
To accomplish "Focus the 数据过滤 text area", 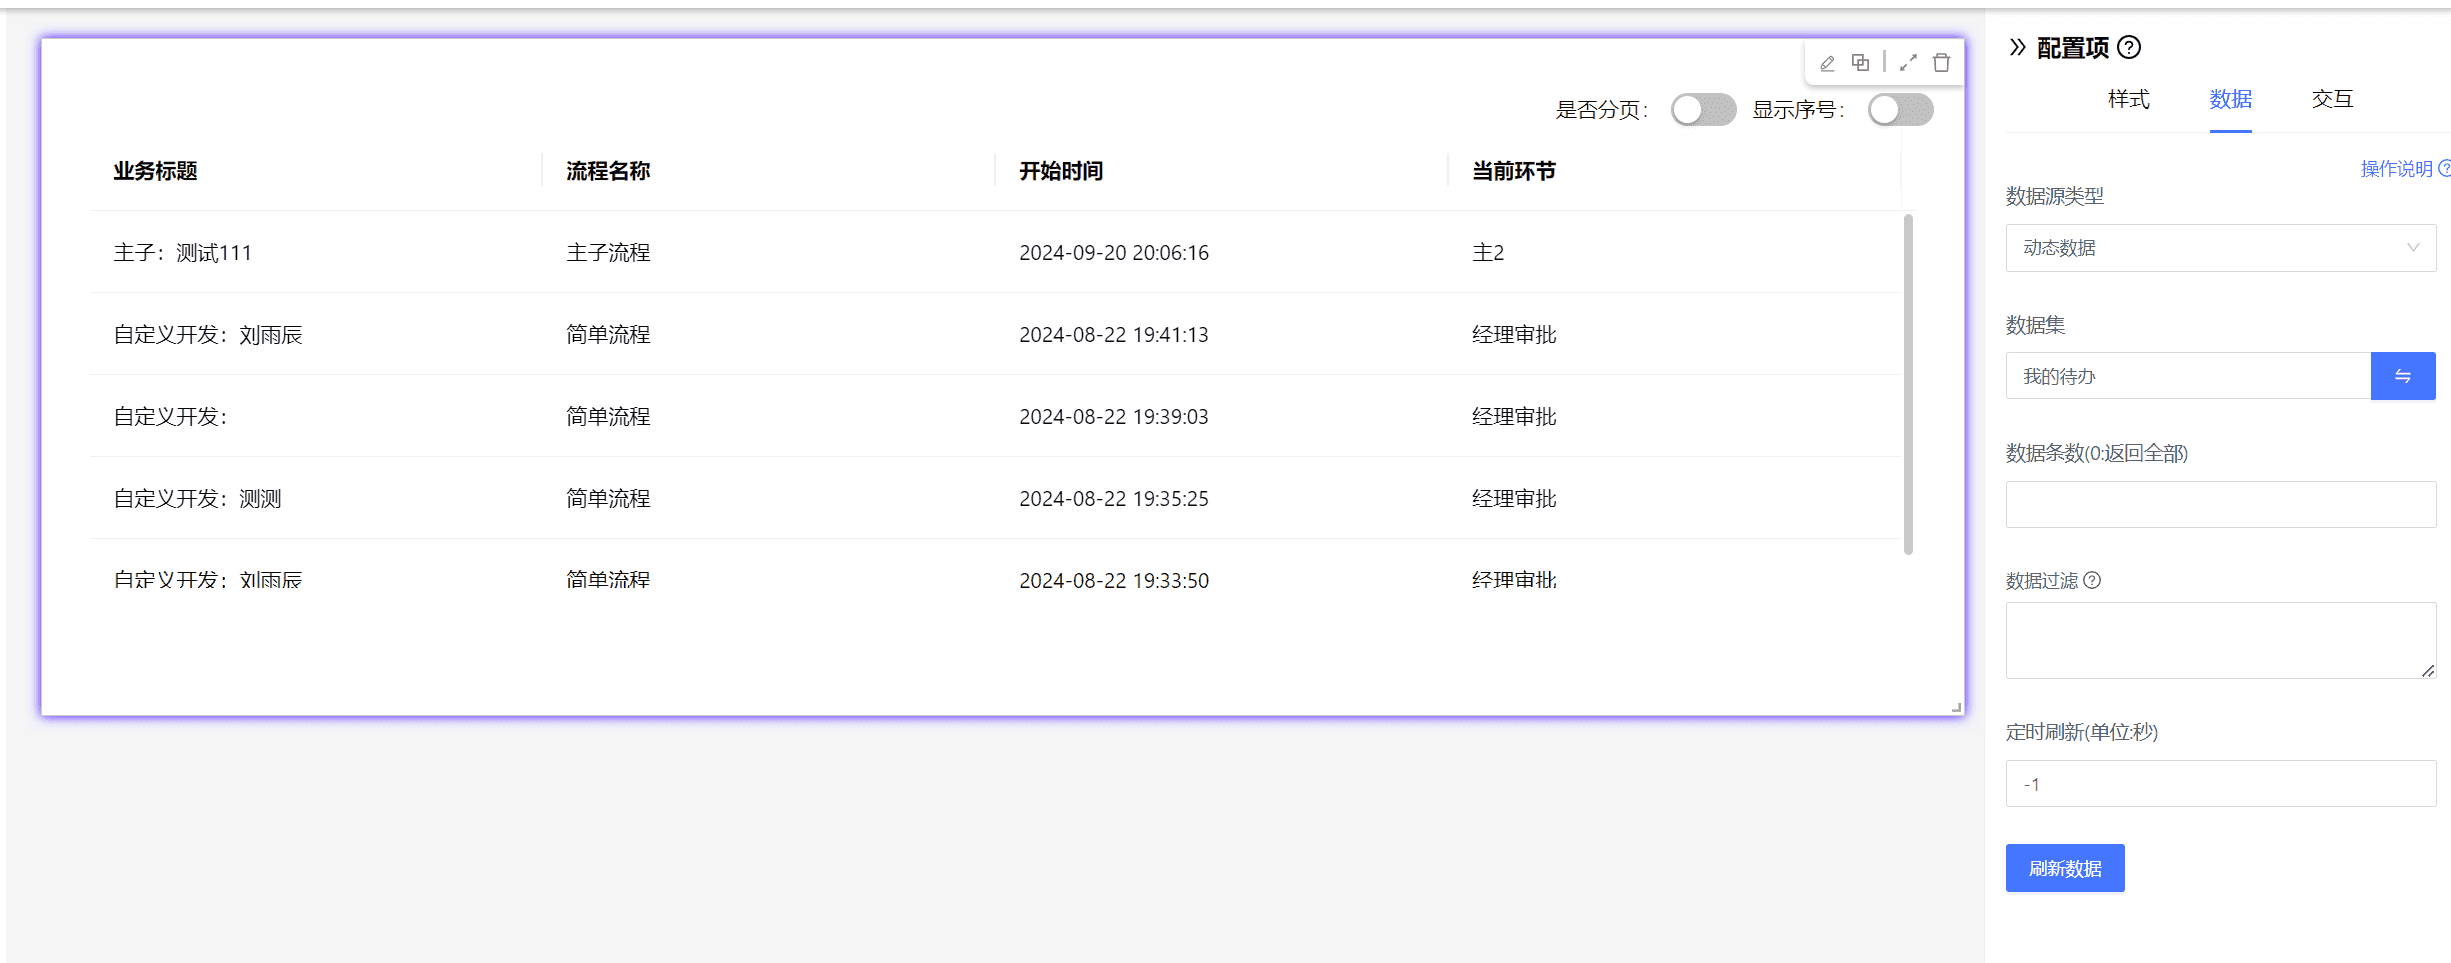I will 2220,640.
